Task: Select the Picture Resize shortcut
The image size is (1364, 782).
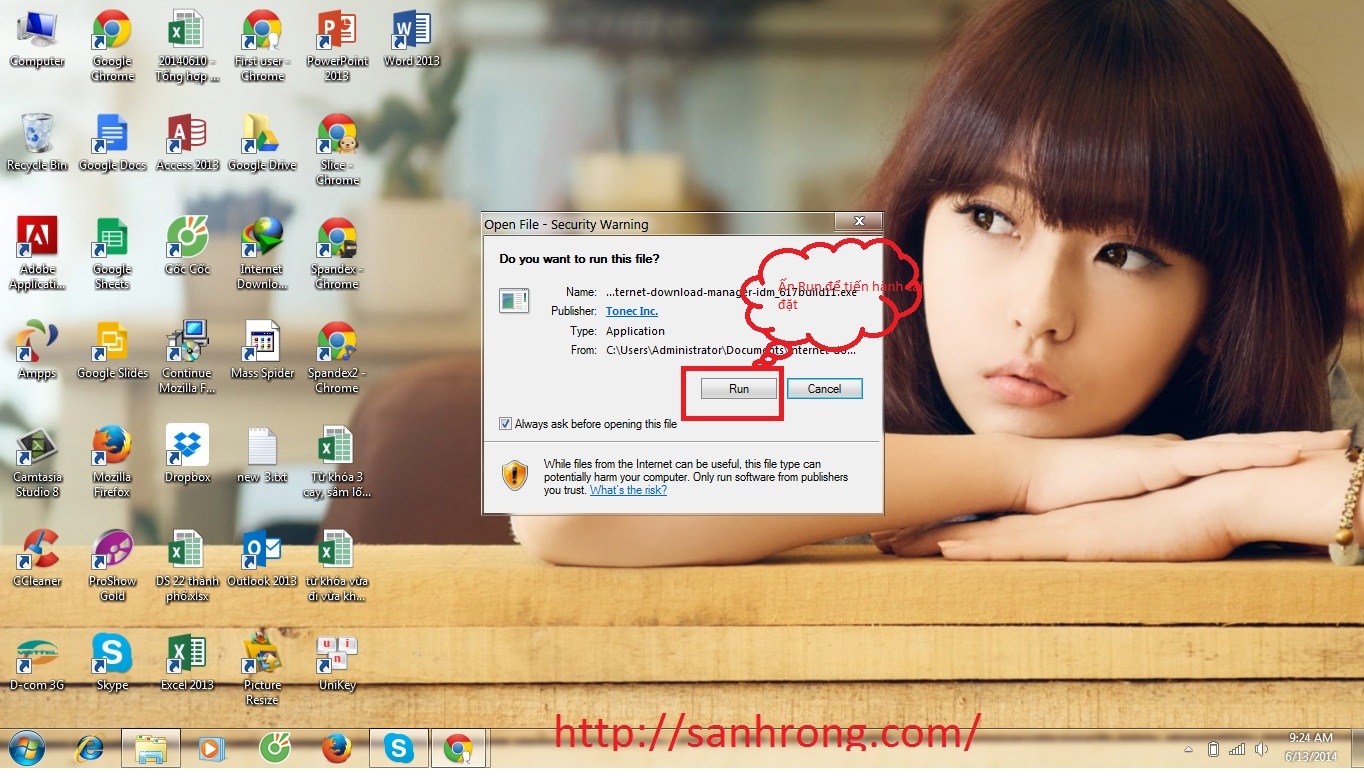Action: (x=262, y=669)
